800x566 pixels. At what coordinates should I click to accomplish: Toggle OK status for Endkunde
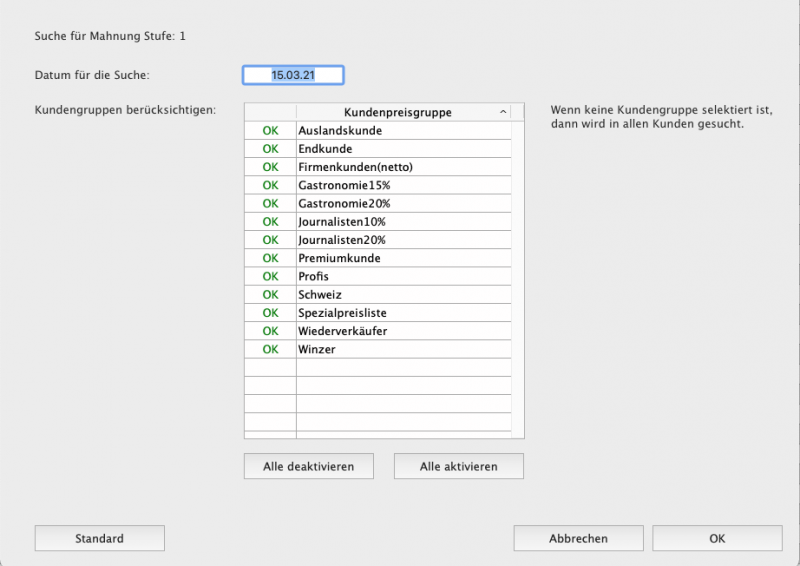pos(270,149)
